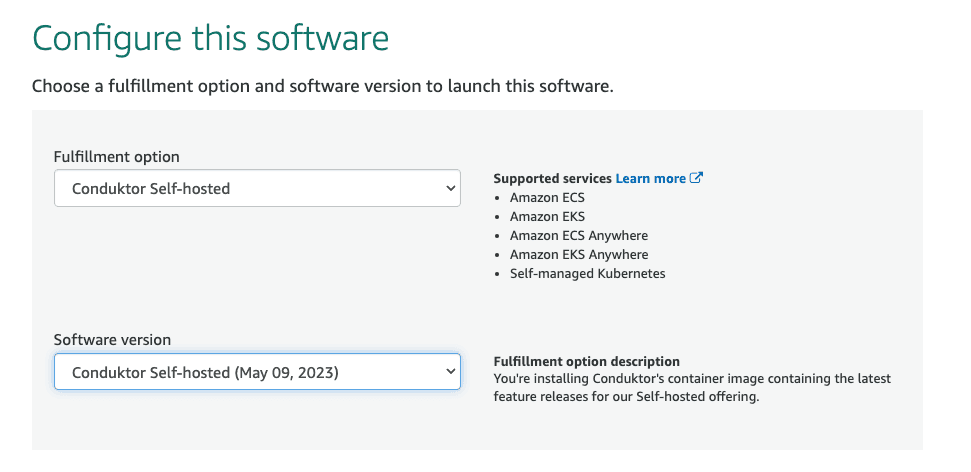Click the chevron arrow on Fulfillment option select
Screen dimensions: 971x472
(x=448, y=188)
